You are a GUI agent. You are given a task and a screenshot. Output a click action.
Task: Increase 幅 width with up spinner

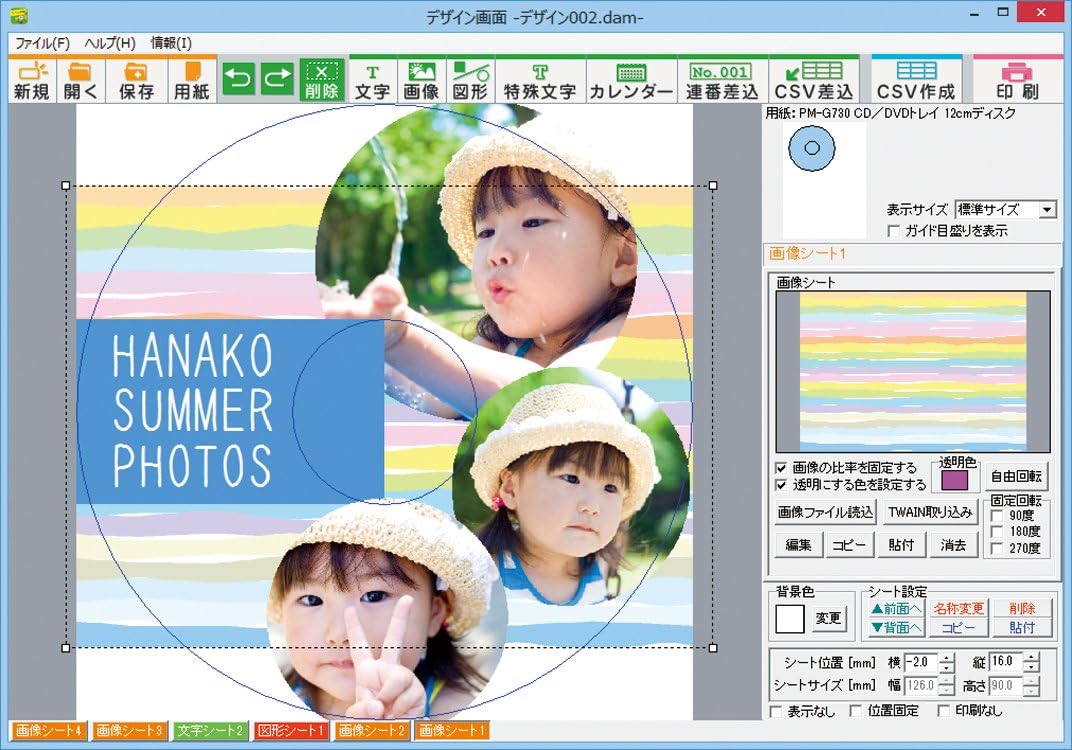(x=946, y=681)
